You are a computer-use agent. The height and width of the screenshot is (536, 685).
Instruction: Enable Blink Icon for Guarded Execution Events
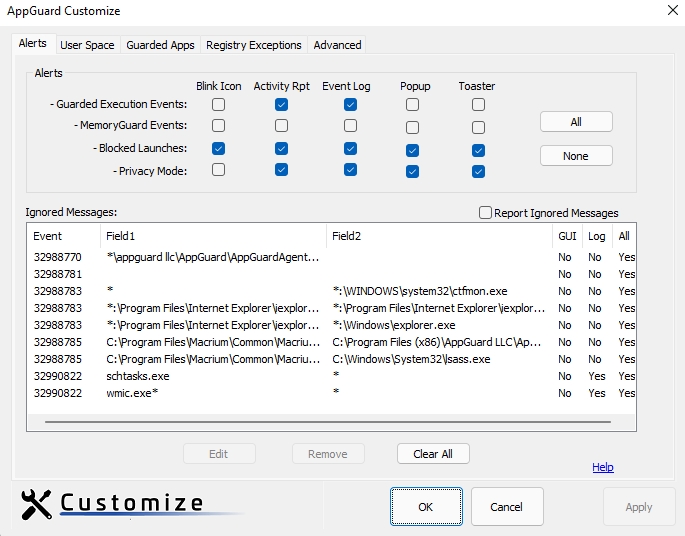[x=218, y=104]
